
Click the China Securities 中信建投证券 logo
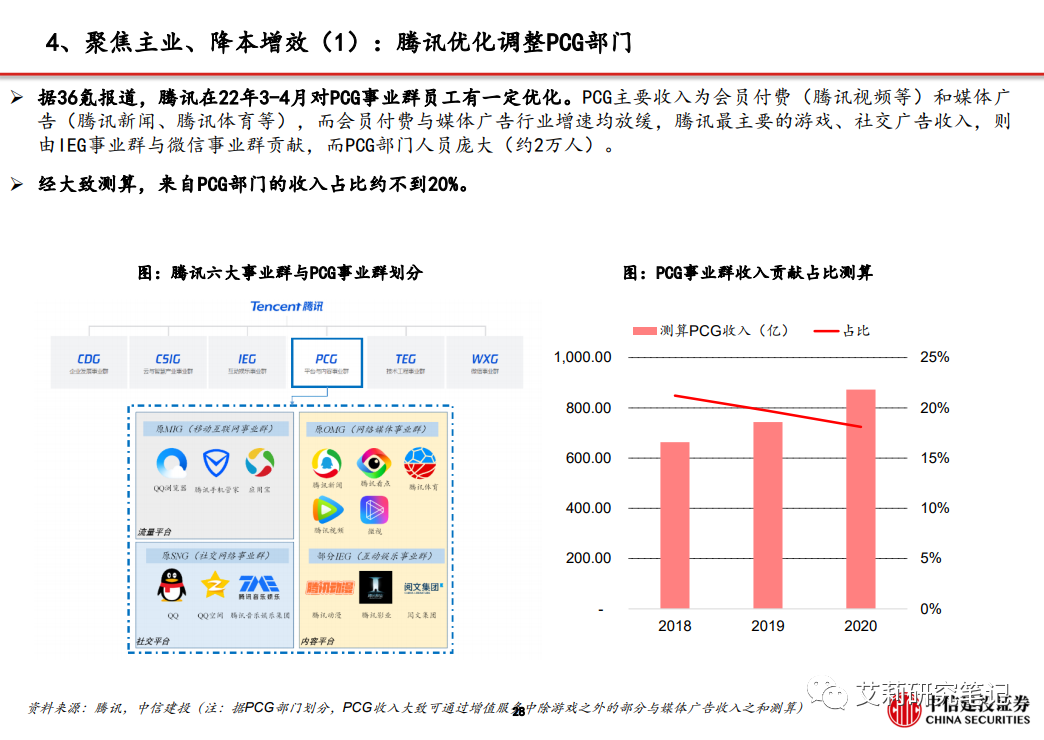point(959,709)
